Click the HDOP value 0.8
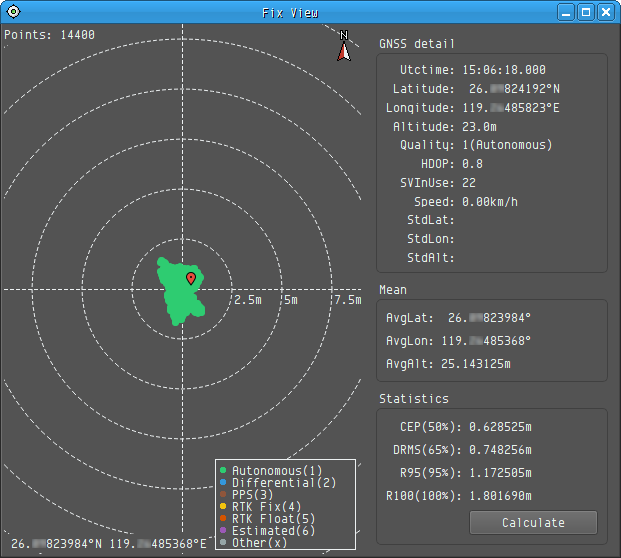Viewport: 621px width, 558px height. 472,164
